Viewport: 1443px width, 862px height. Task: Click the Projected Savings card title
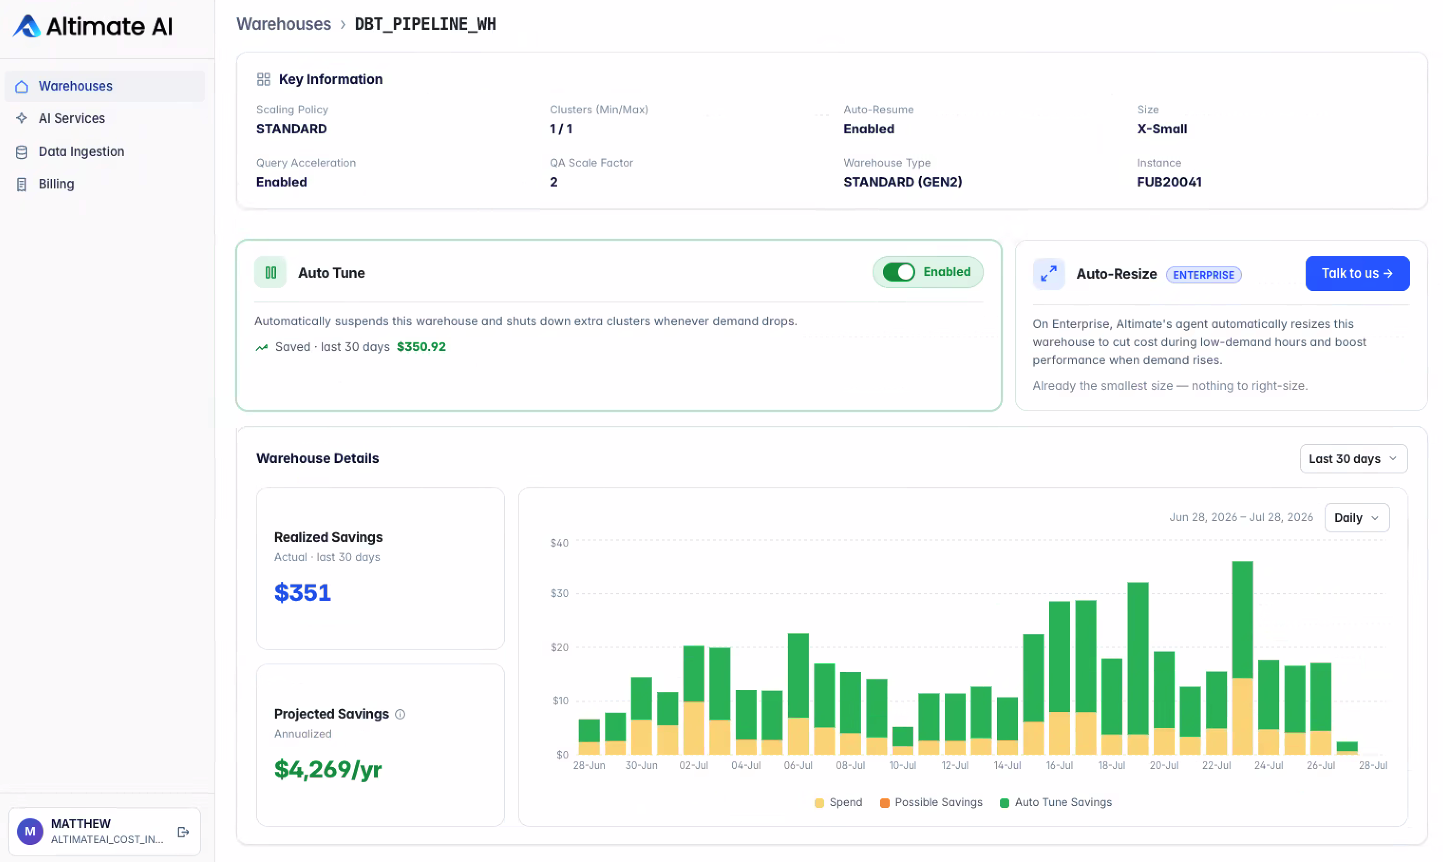click(331, 714)
